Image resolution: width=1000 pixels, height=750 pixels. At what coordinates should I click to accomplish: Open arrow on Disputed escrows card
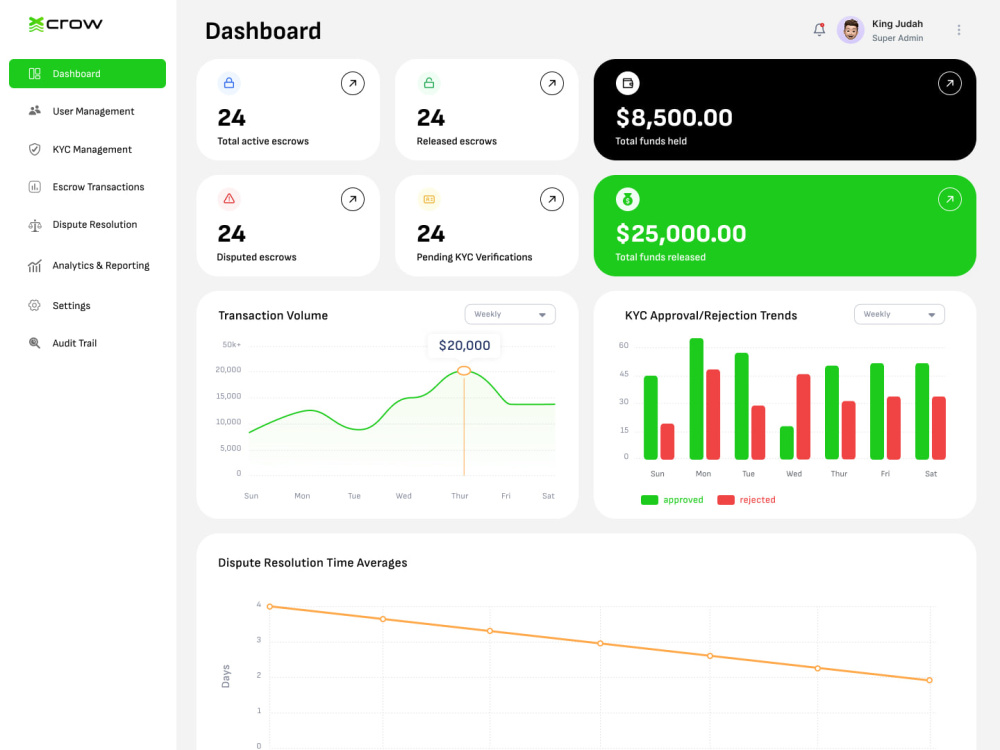pyautogui.click(x=353, y=200)
